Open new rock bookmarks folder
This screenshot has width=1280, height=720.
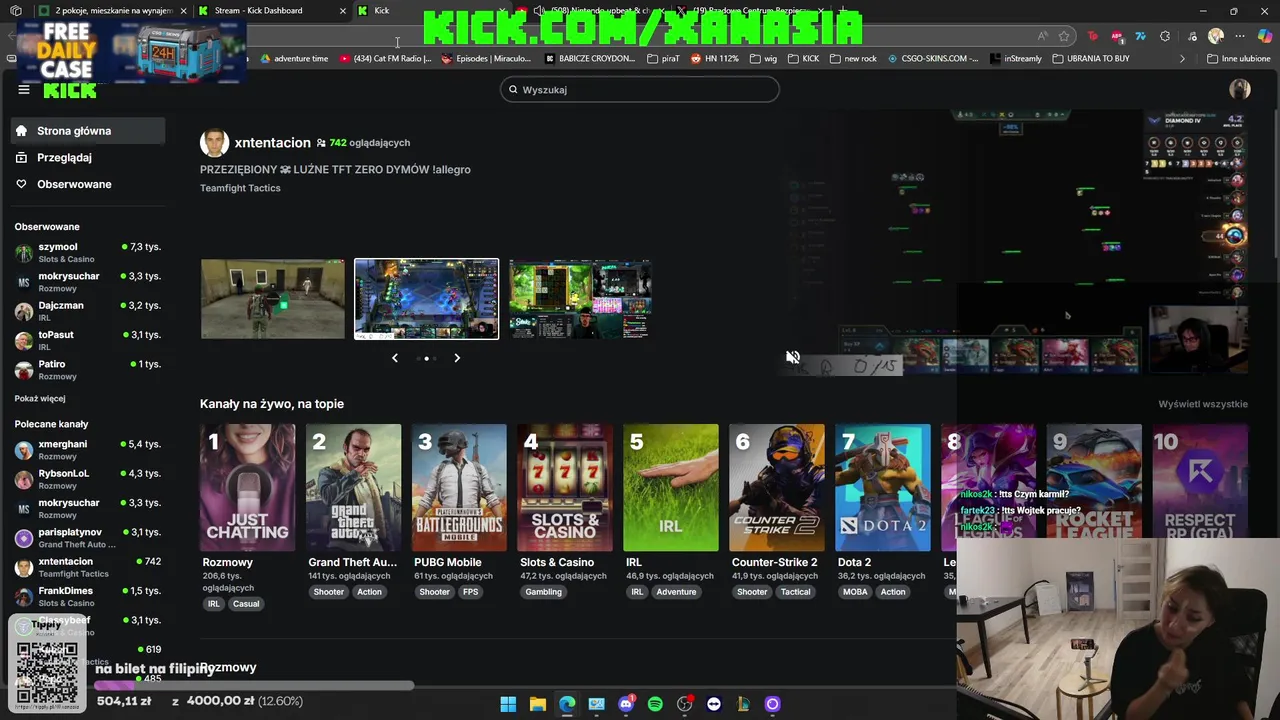click(853, 58)
